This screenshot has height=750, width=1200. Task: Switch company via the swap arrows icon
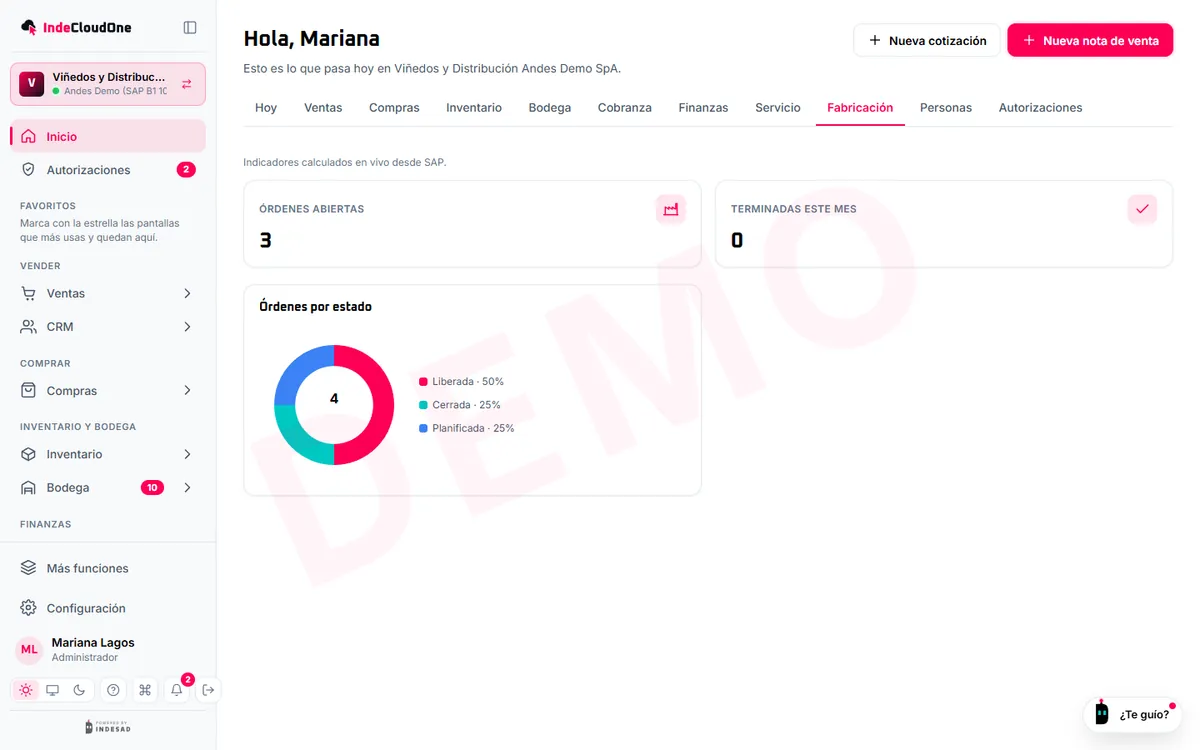[x=187, y=84]
